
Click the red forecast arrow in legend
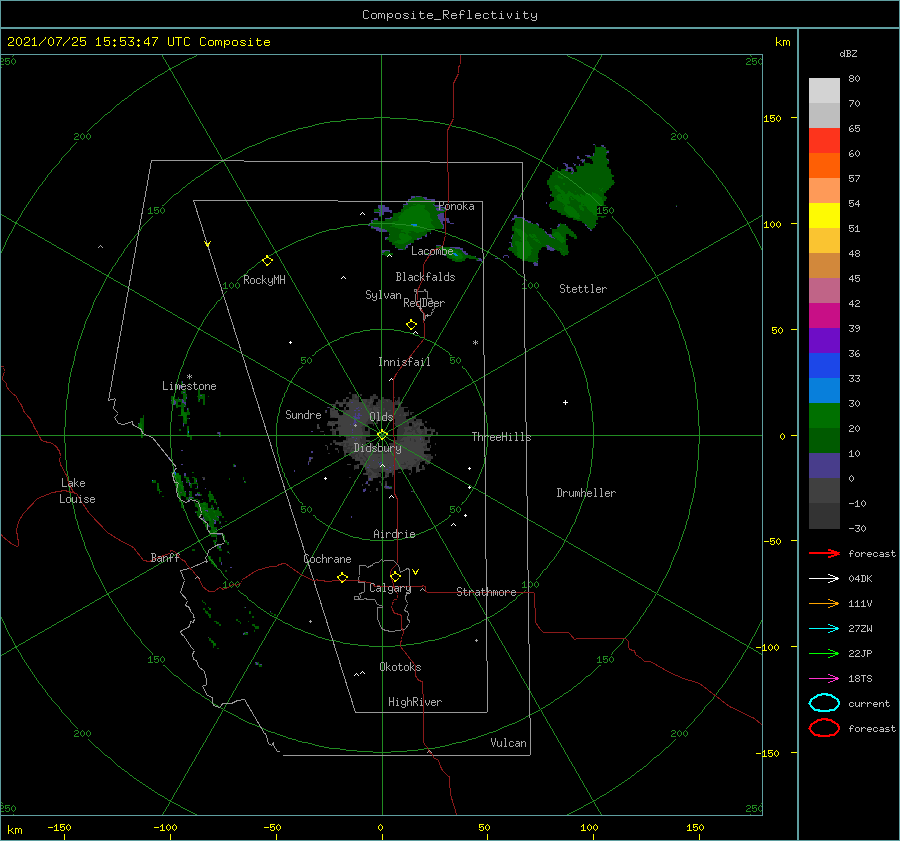[824, 553]
